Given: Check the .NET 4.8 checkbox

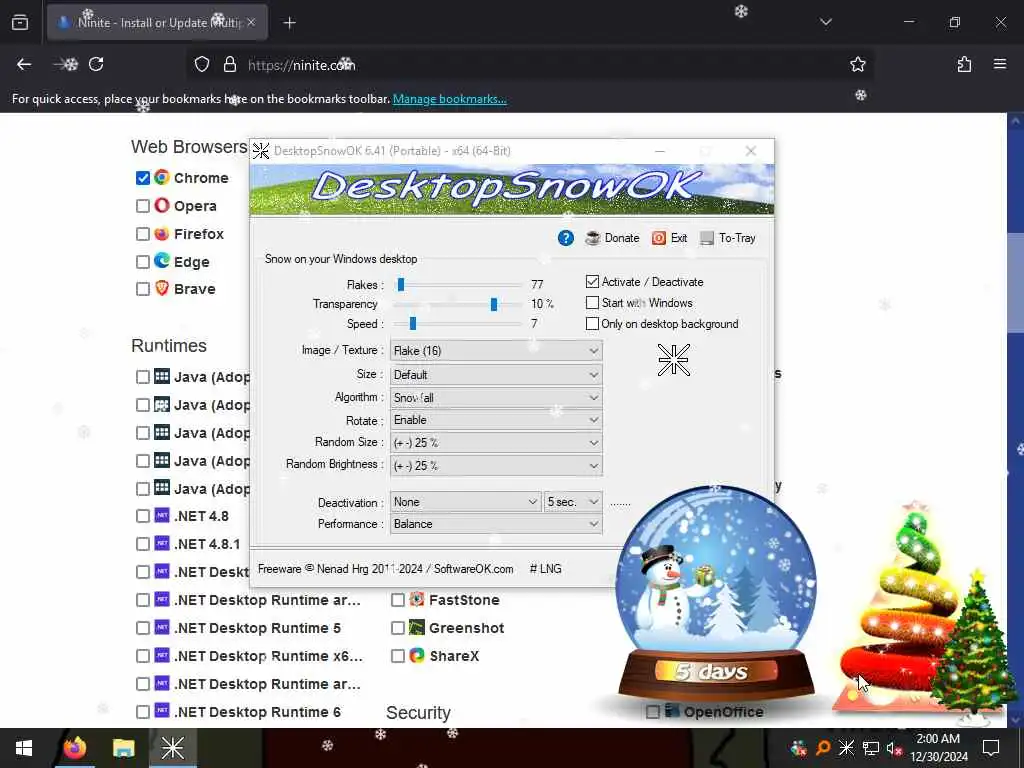Looking at the screenshot, I should point(143,516).
